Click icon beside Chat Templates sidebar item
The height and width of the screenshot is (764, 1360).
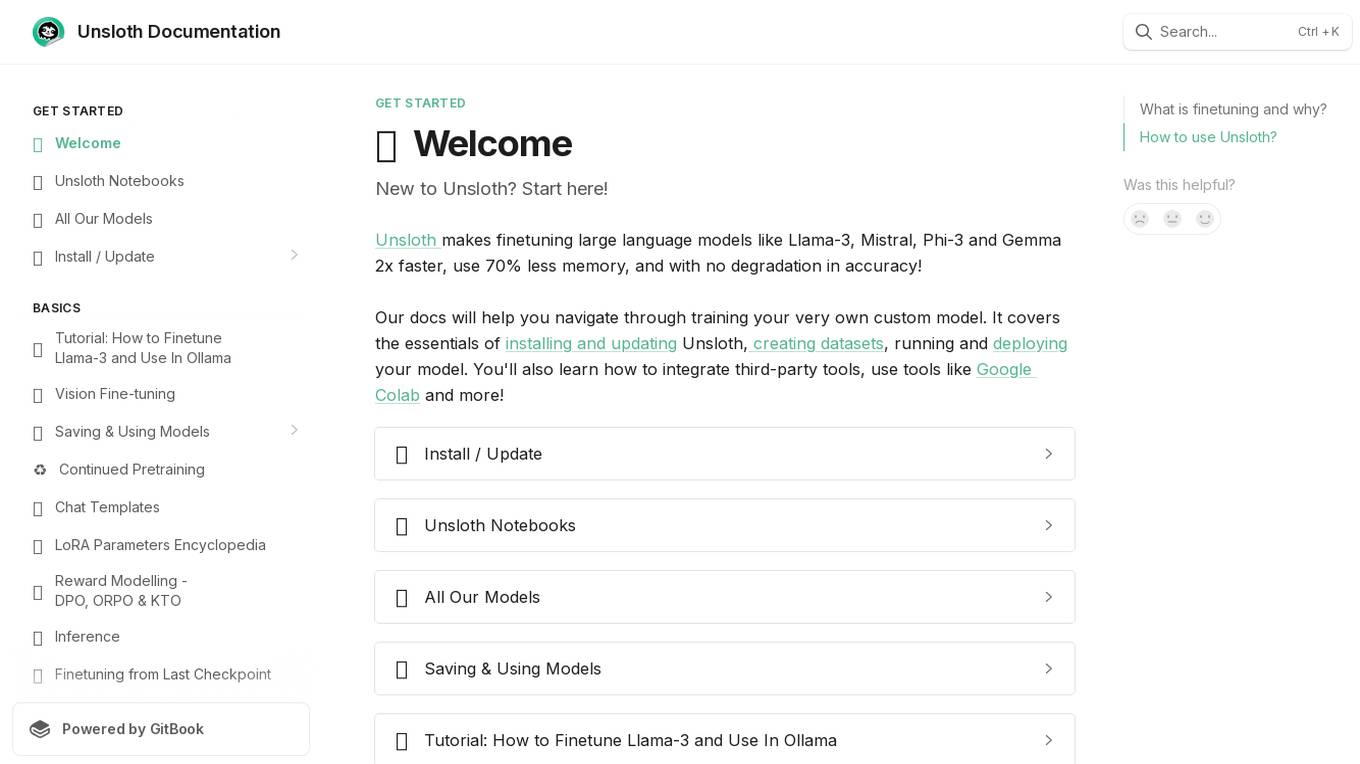[x=38, y=508]
